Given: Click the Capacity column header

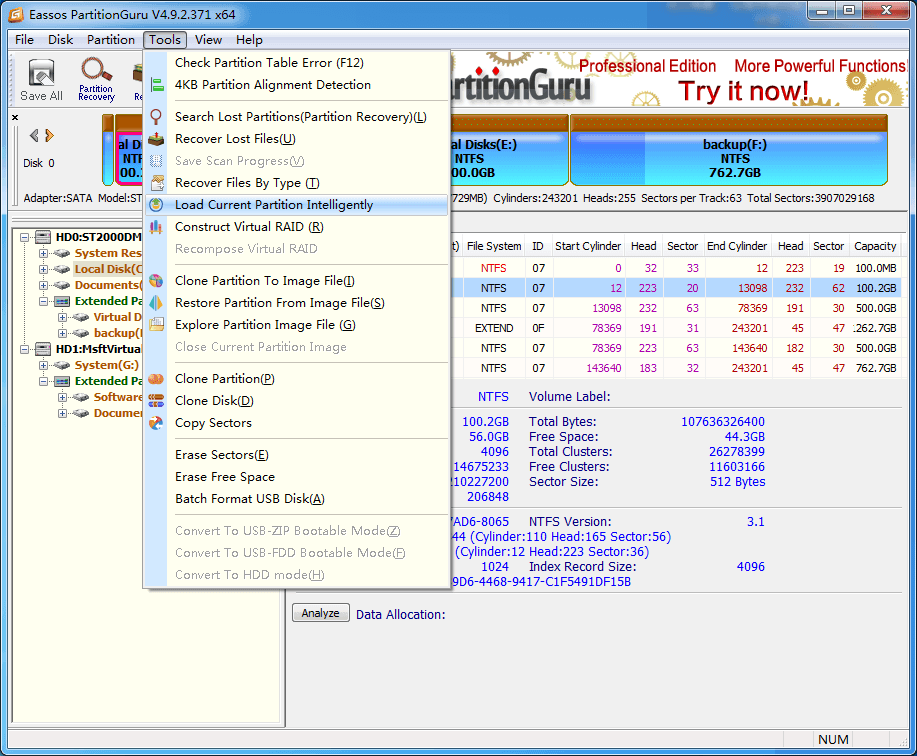Looking at the screenshot, I should 875,246.
